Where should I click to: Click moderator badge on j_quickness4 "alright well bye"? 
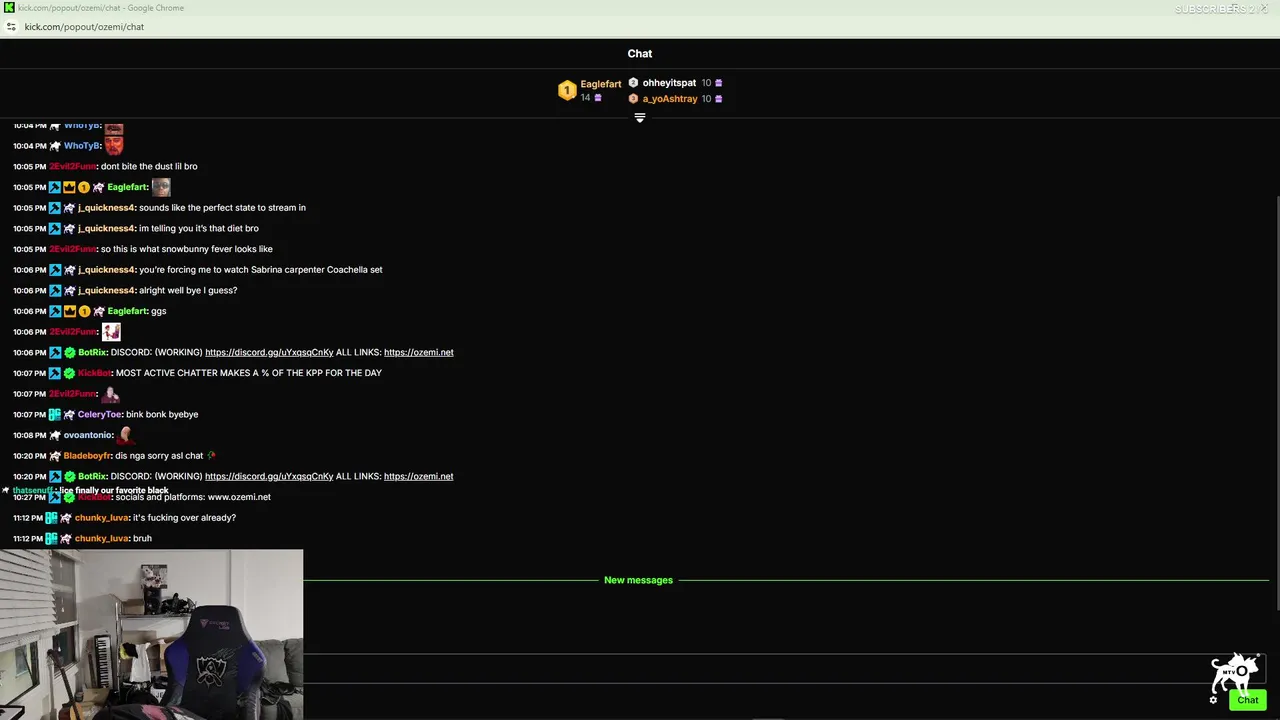point(55,290)
